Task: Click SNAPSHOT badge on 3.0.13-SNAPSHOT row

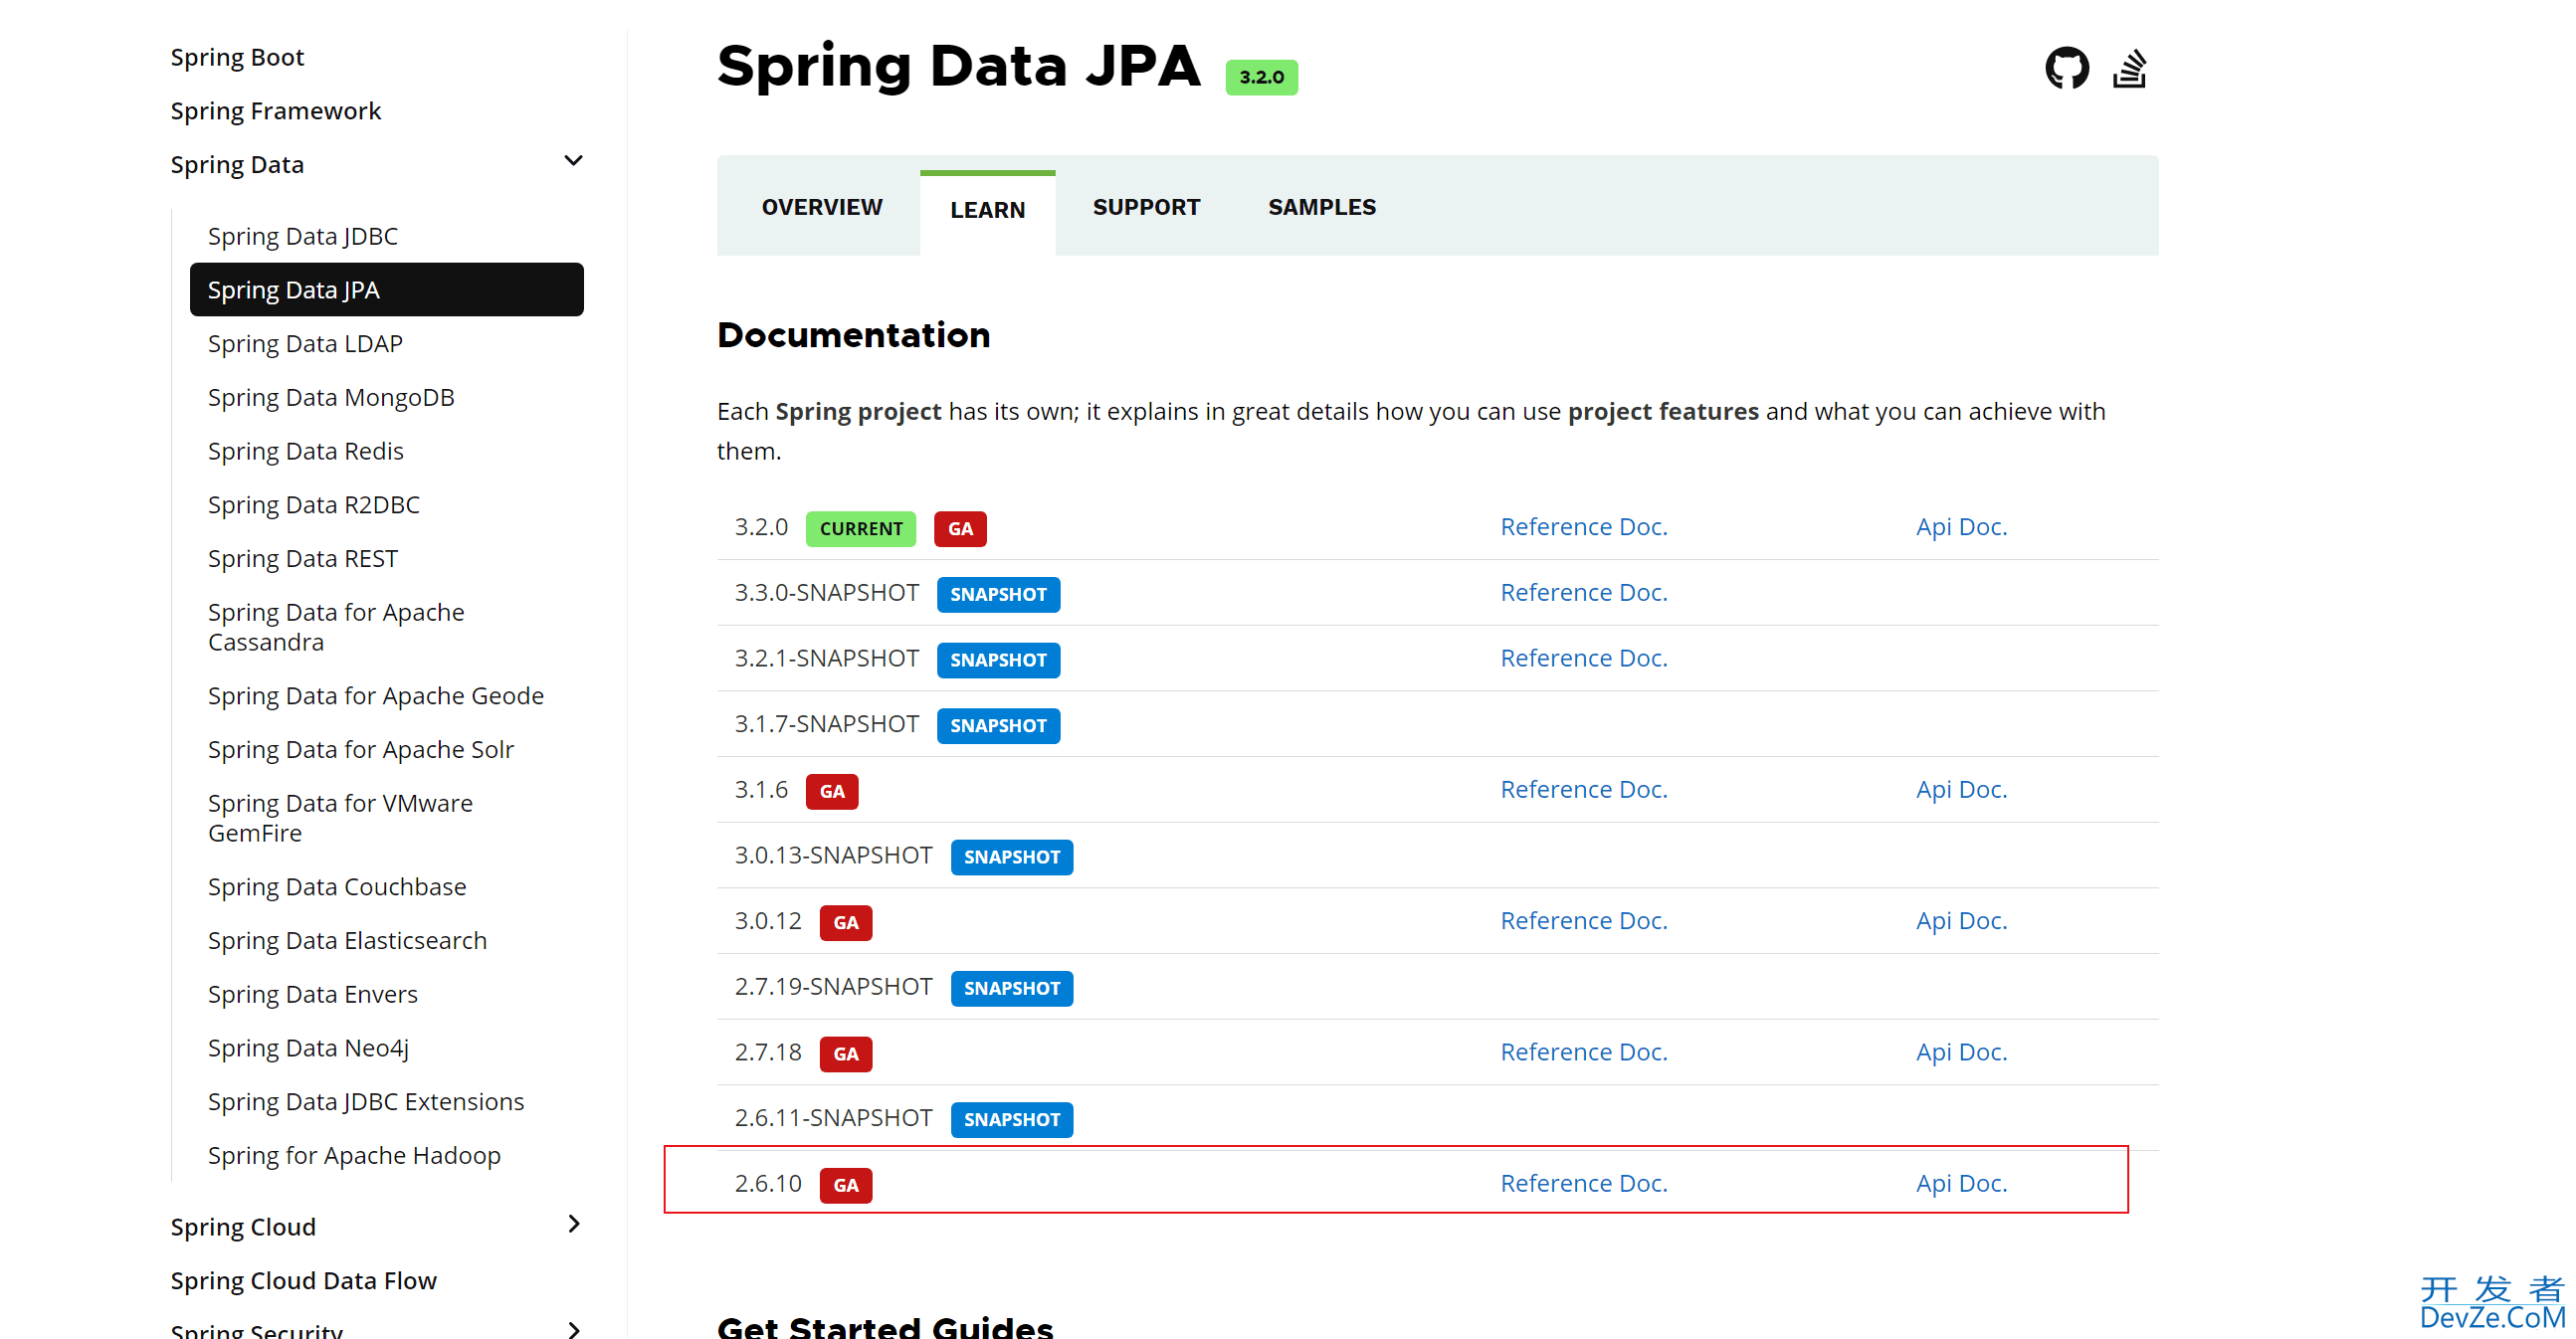Action: pos(1011,857)
